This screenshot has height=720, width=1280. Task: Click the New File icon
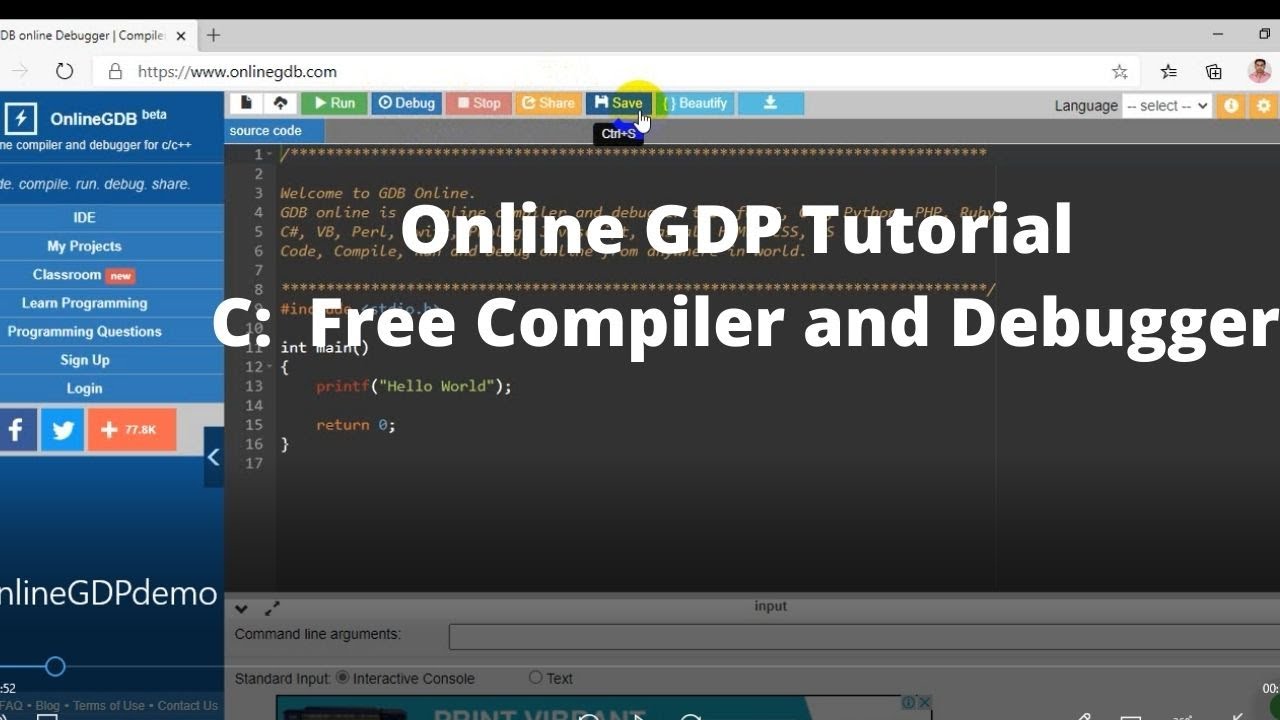click(x=246, y=103)
